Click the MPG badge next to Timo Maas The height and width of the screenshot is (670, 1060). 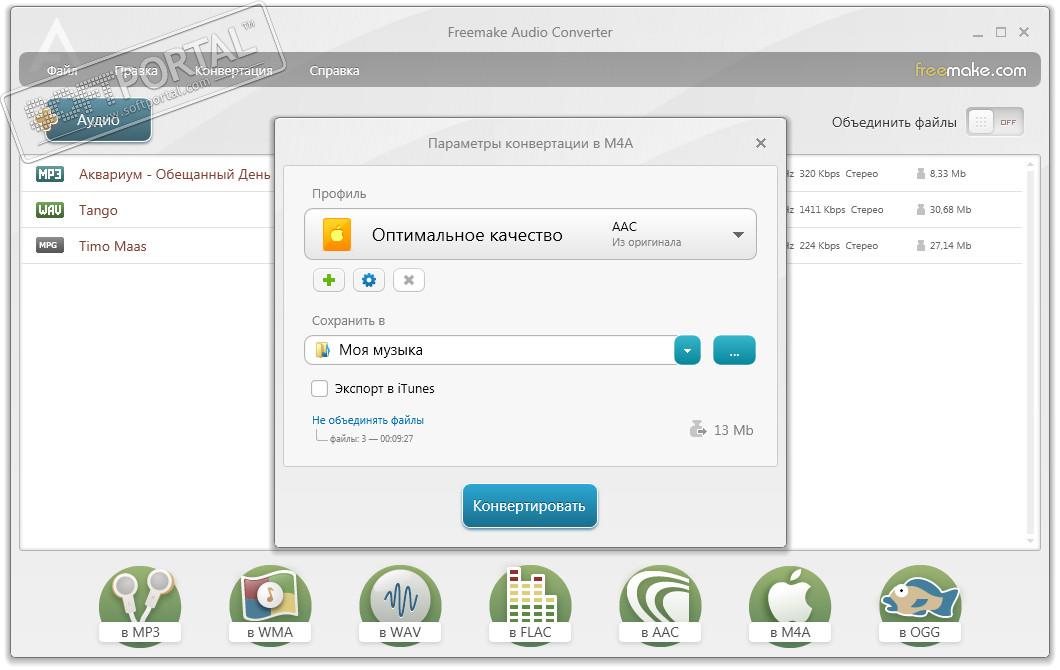(49, 245)
